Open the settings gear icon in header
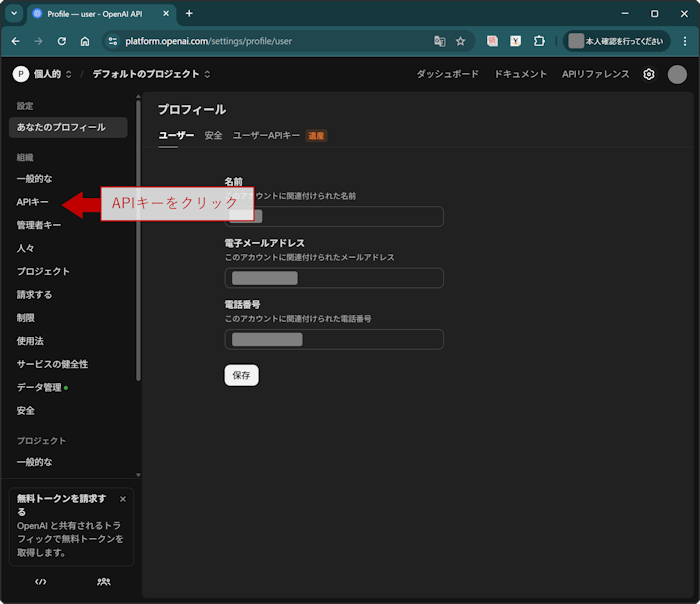Image resolution: width=700 pixels, height=604 pixels. click(x=649, y=74)
